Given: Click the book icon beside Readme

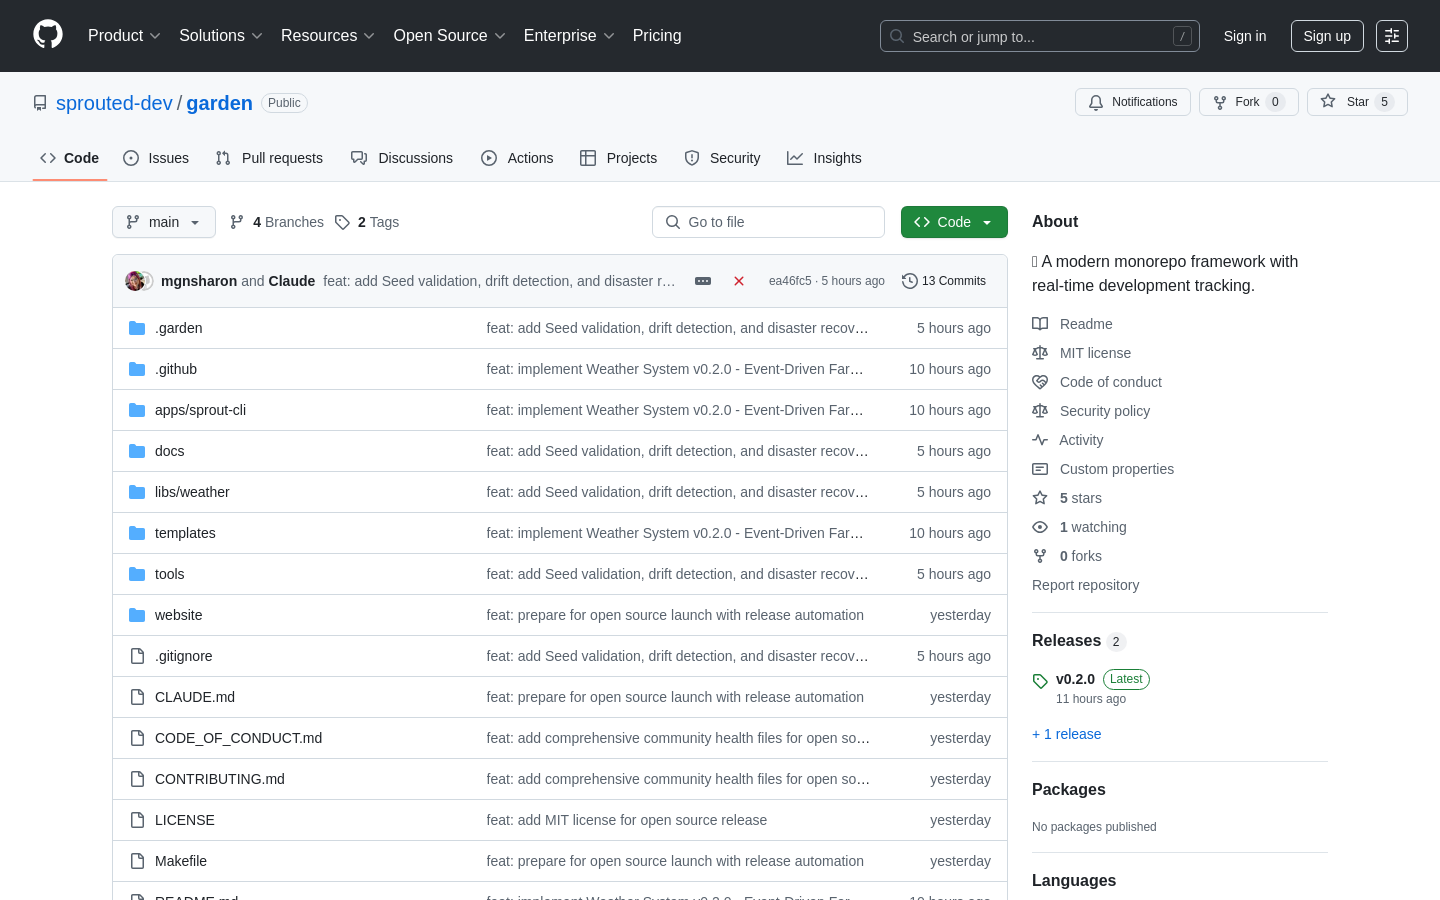Looking at the screenshot, I should (x=1040, y=324).
